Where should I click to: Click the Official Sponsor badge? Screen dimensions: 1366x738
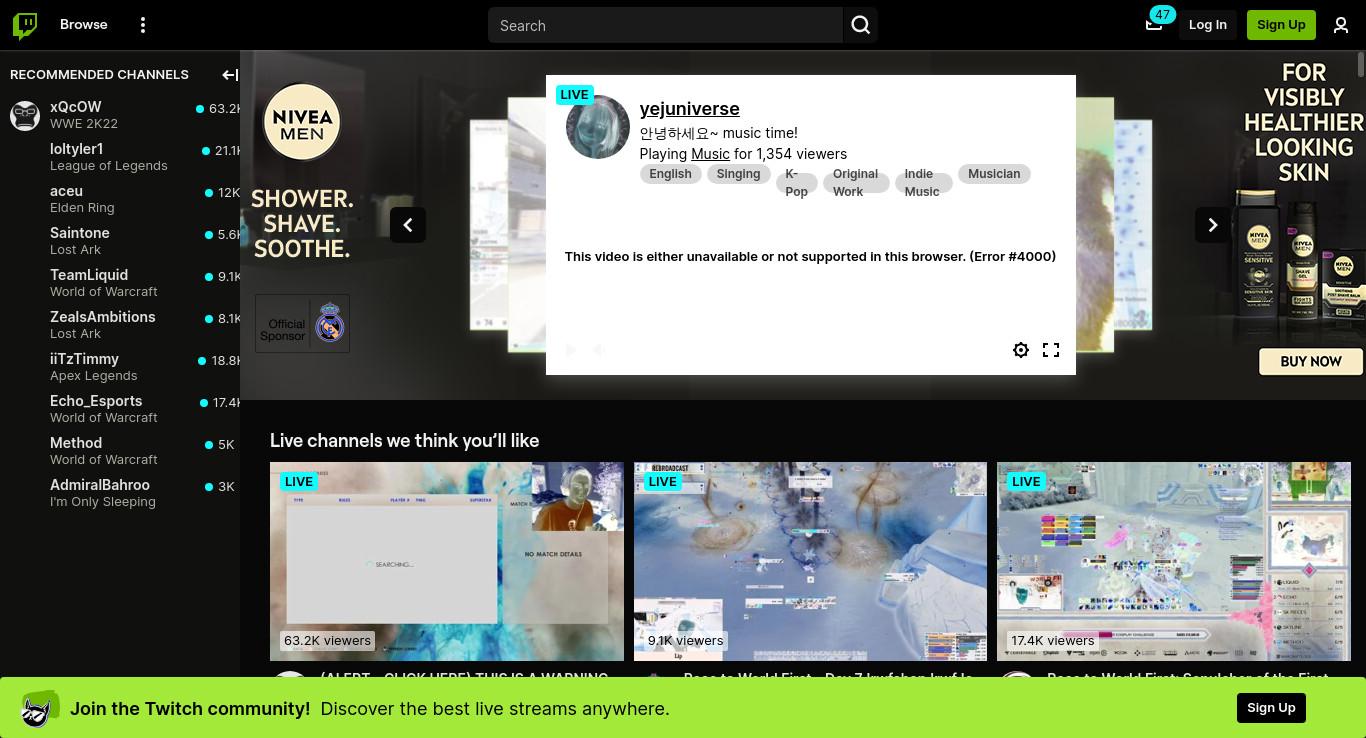[x=302, y=324]
